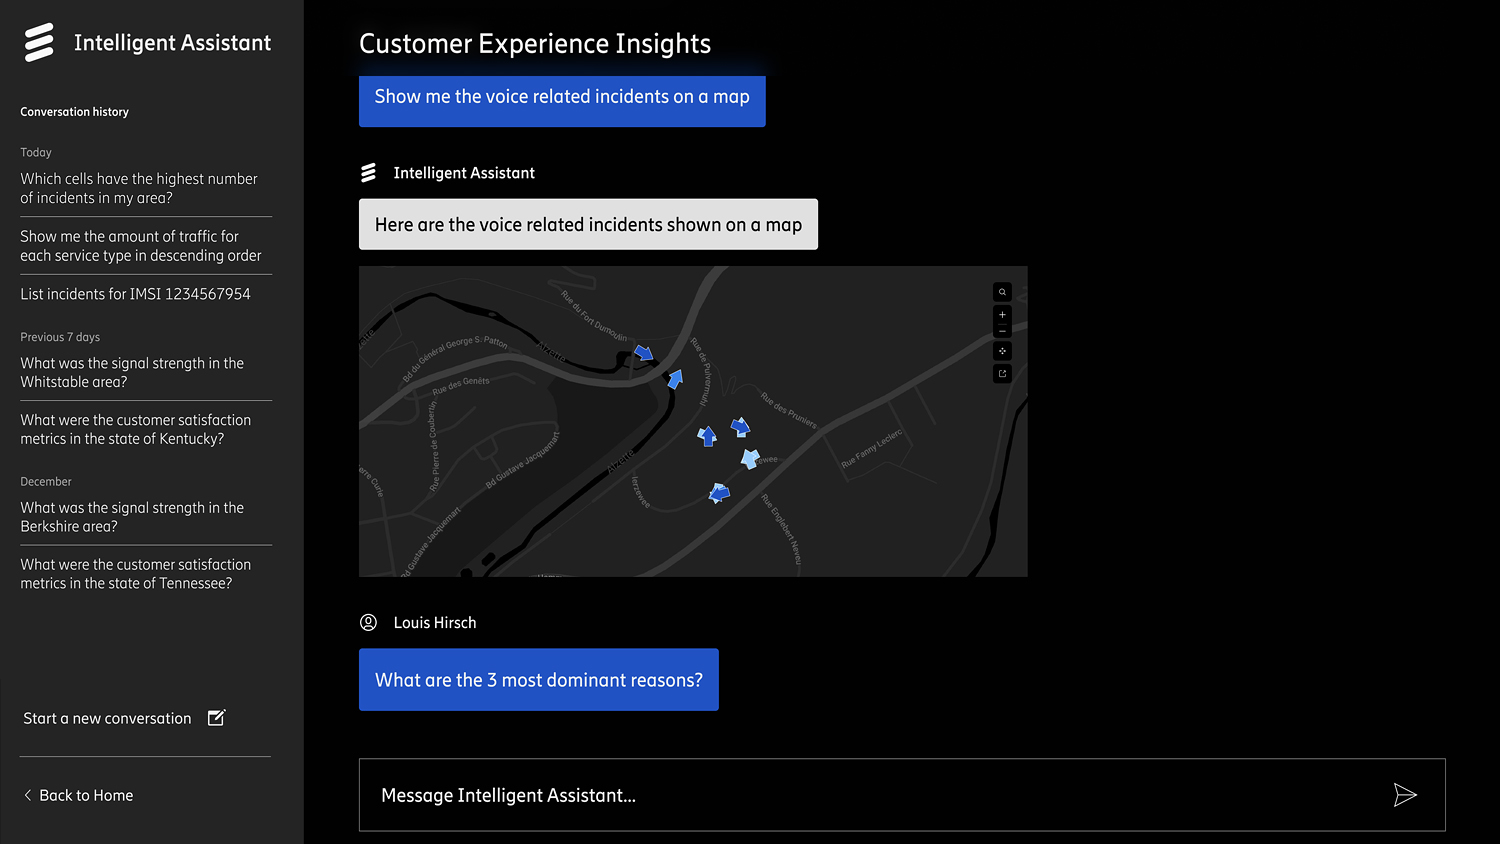Open the Kentucky customer satisfaction conversation
This screenshot has width=1500, height=844.
pos(135,429)
